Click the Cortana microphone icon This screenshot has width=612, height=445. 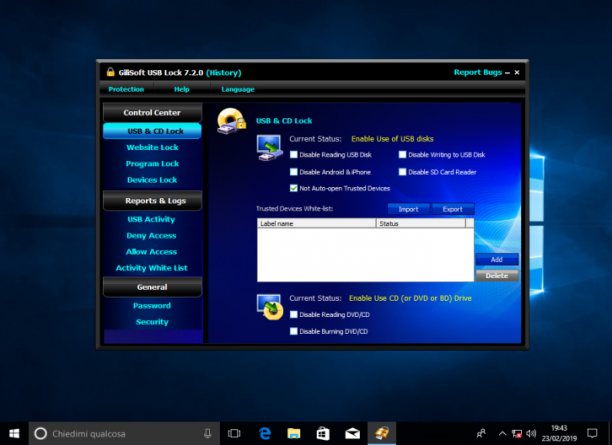[208, 433]
